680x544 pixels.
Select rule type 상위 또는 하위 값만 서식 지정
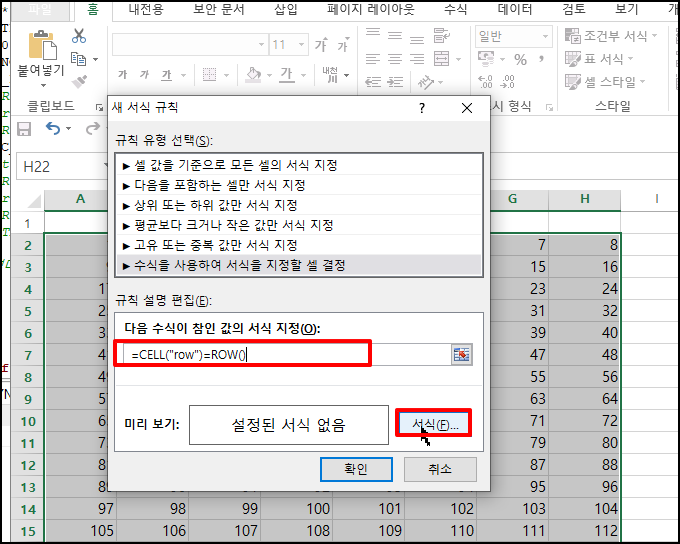click(x=299, y=205)
